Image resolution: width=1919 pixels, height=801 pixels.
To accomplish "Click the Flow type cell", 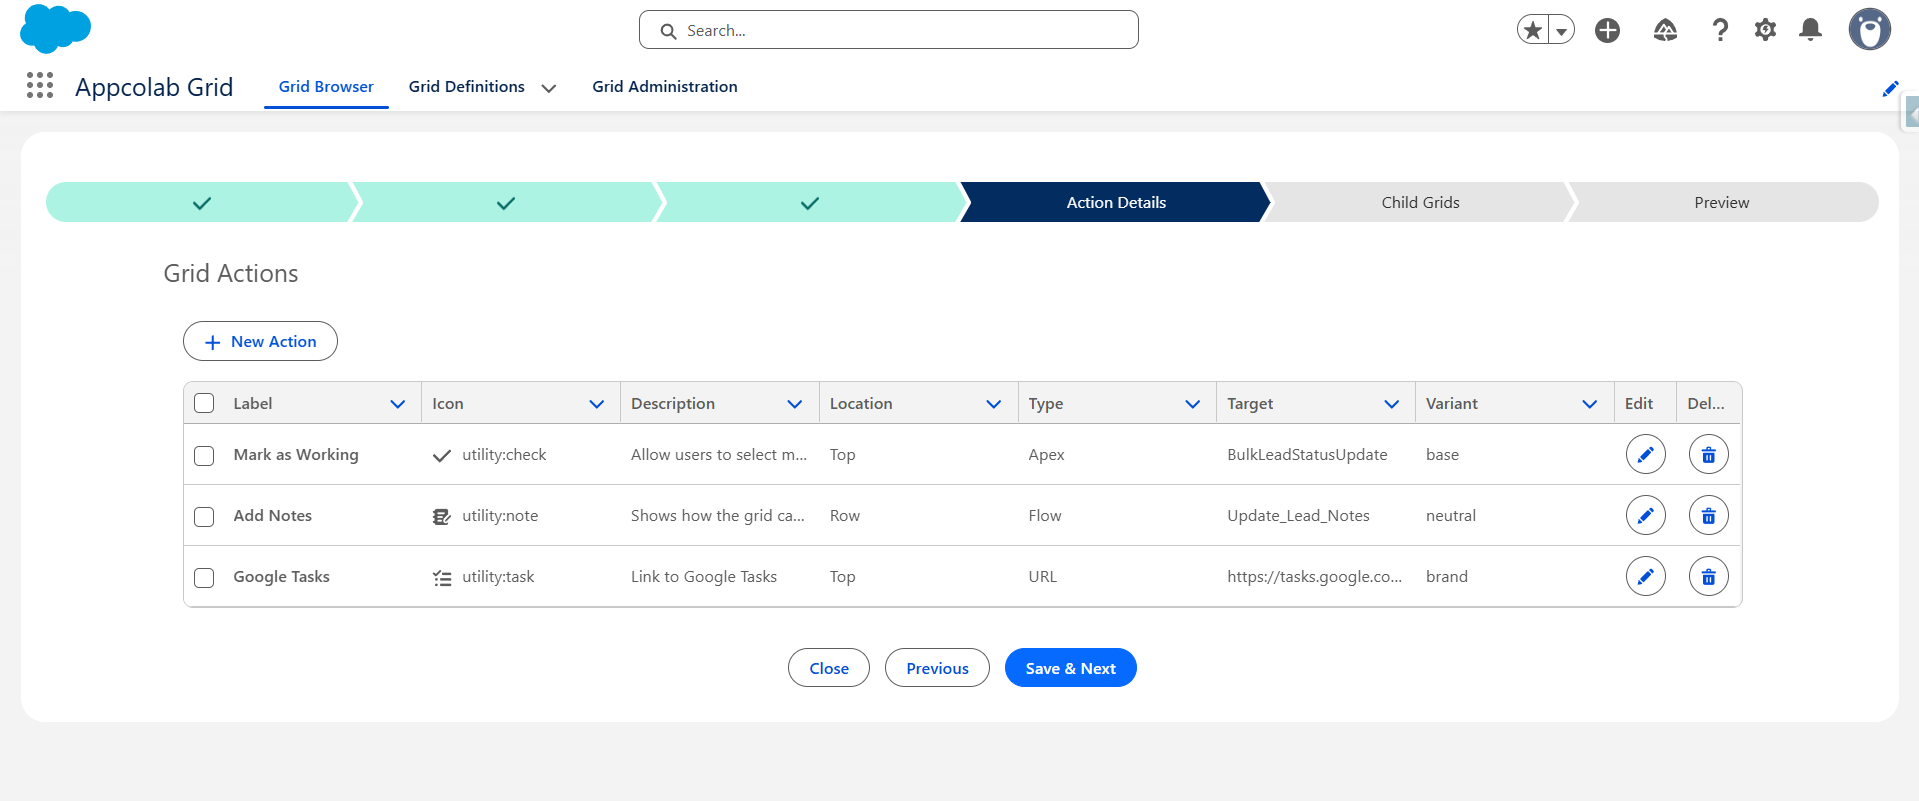I will click(1045, 516).
